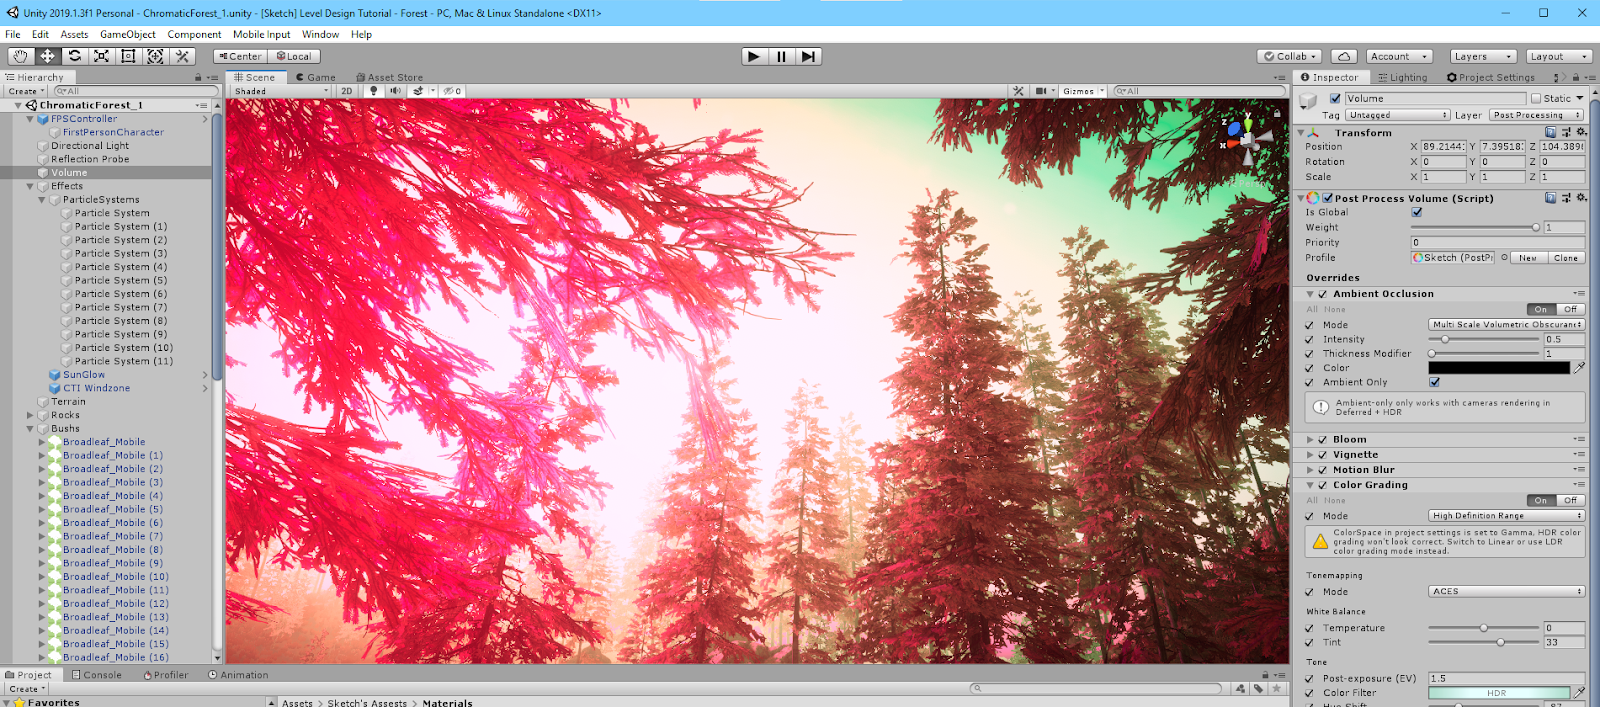Click scene view component tools icon
The width and height of the screenshot is (1600, 707).
tap(1018, 91)
